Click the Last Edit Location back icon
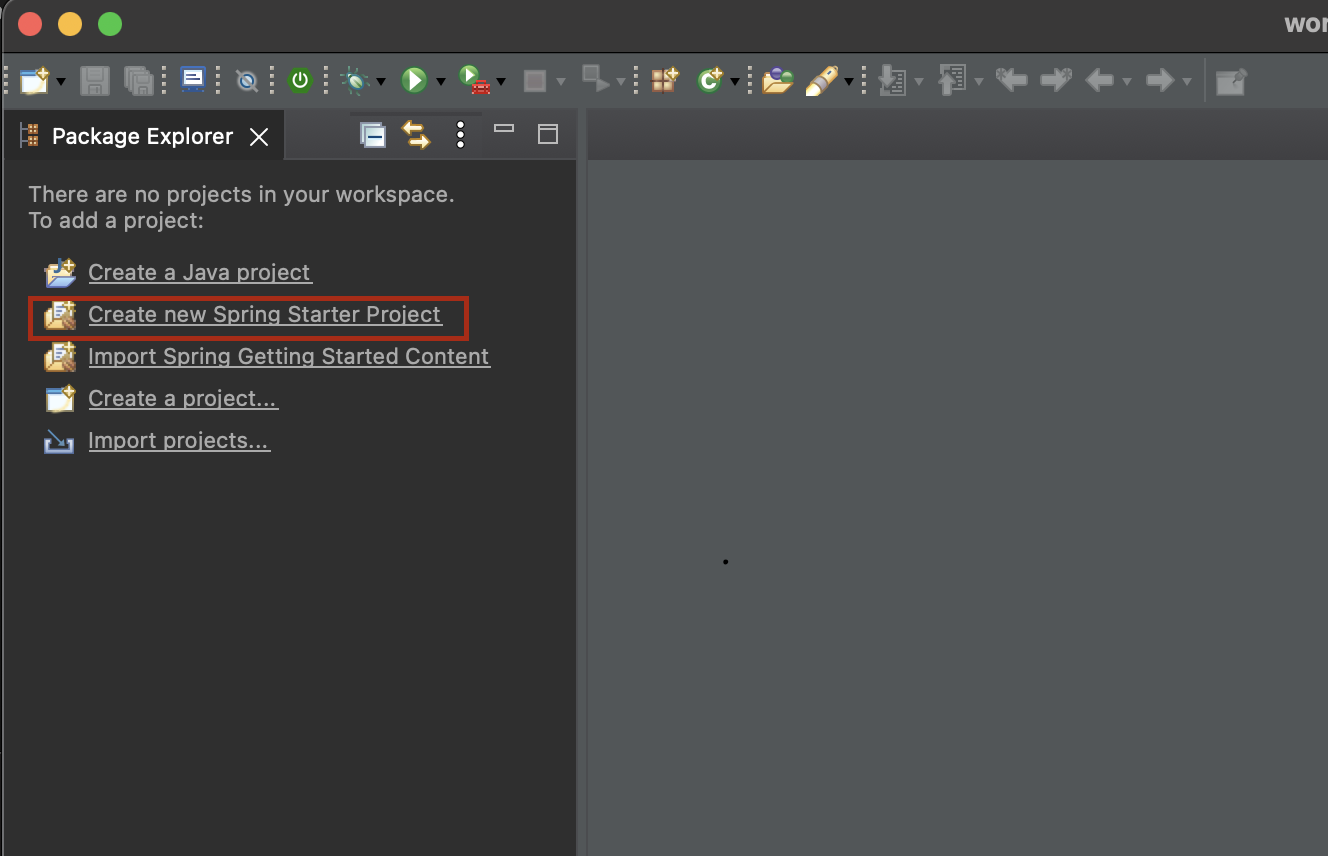 (1012, 80)
